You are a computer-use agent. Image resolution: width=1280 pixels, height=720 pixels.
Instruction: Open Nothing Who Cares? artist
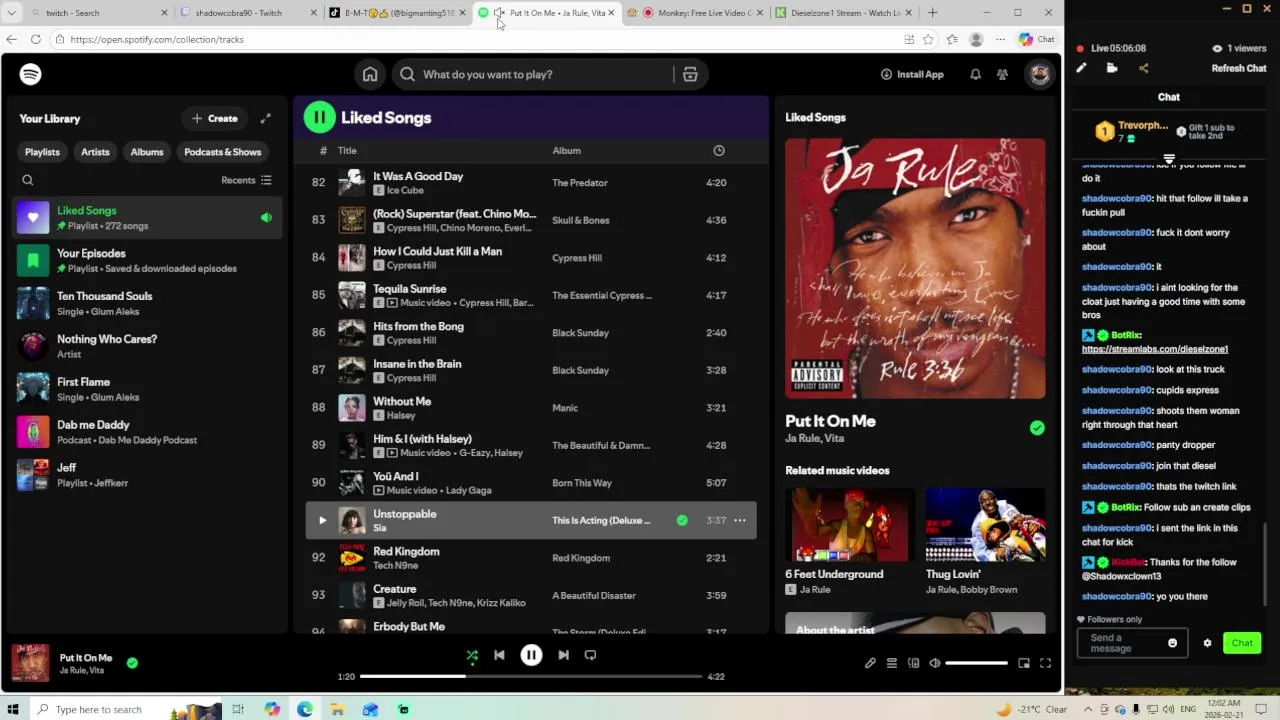(147, 346)
